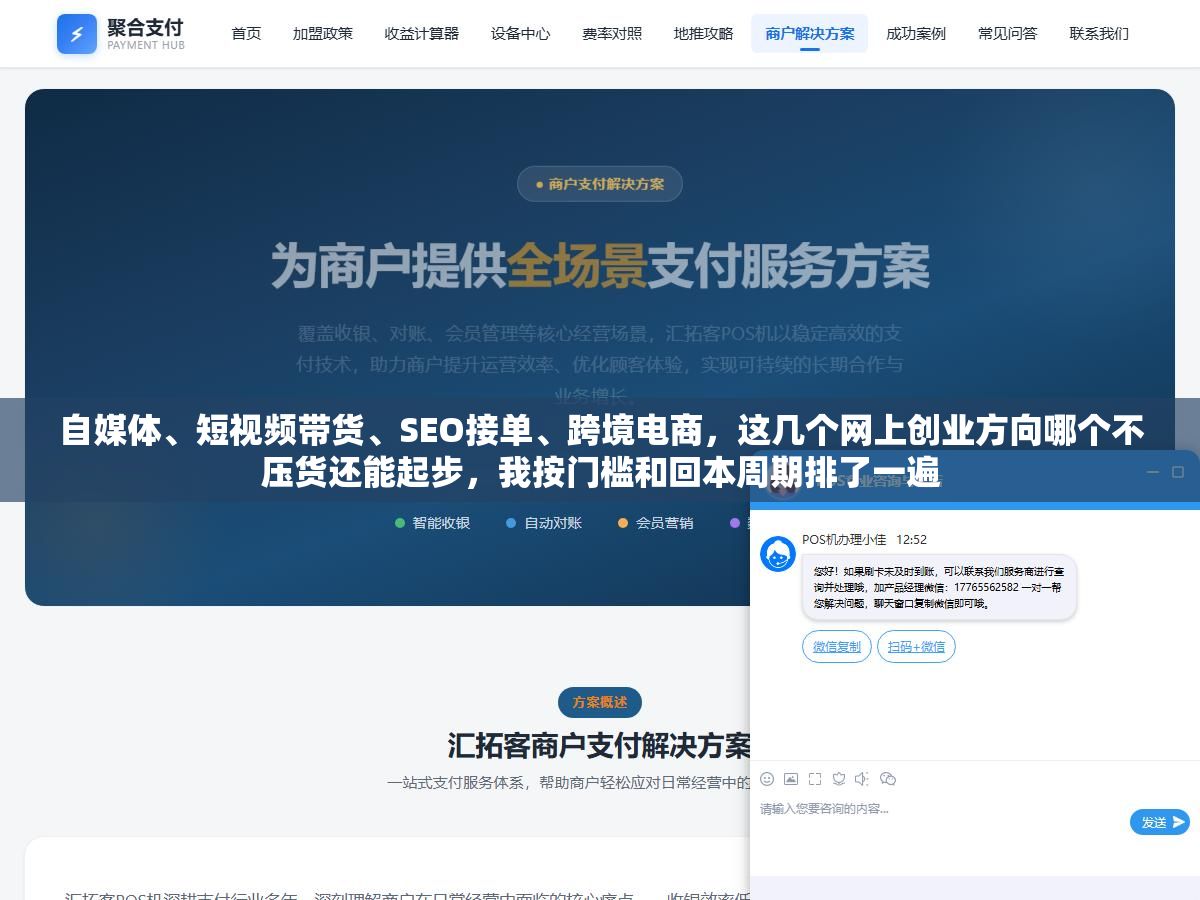Click the 聚合支付 lightning logo icon
The image size is (1200, 900).
point(77,34)
